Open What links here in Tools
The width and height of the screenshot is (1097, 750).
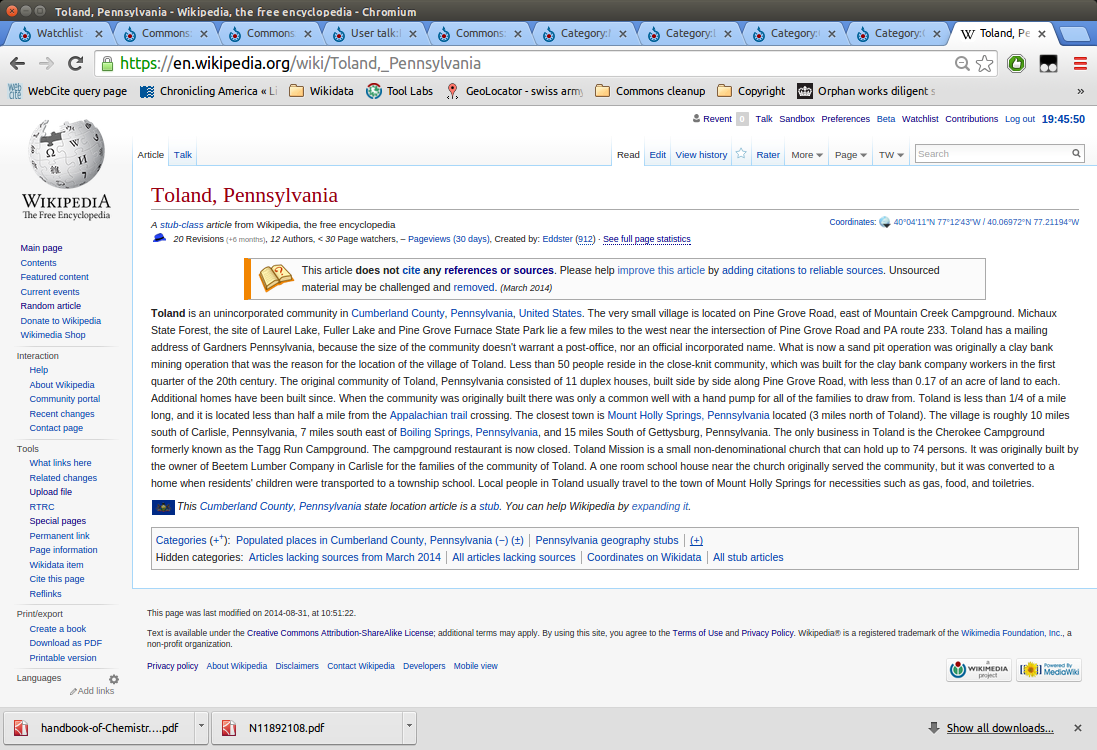60,463
